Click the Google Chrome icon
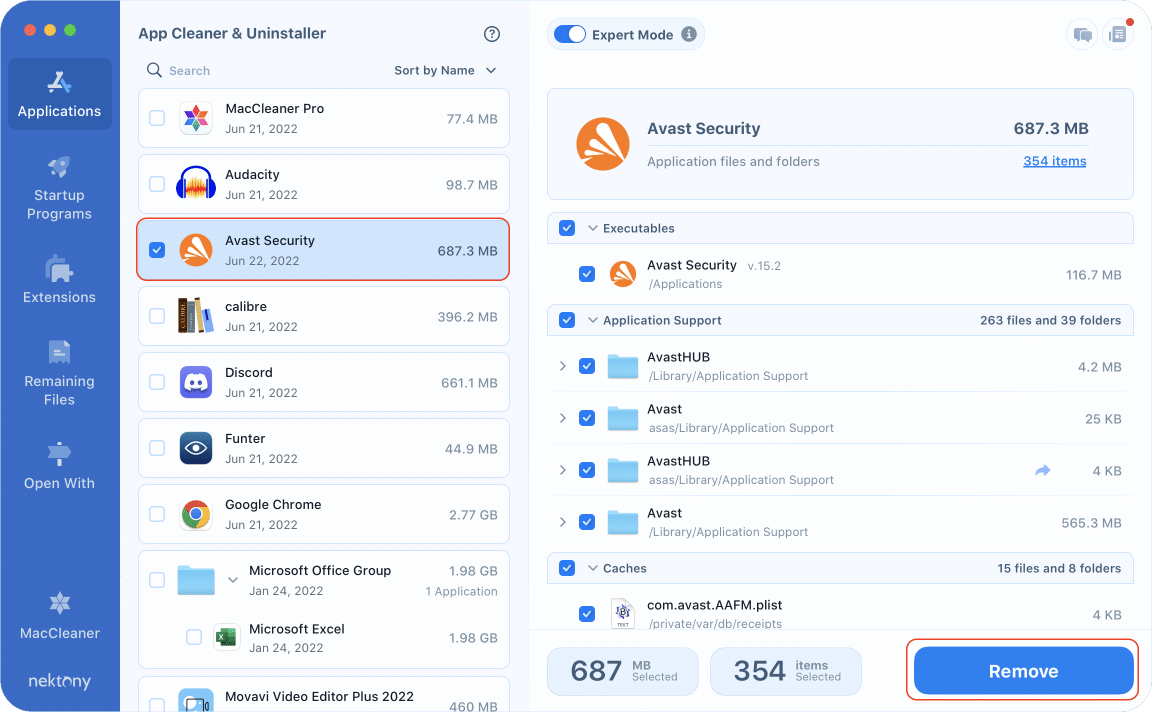Screen dimensions: 1152x712 pos(196,514)
